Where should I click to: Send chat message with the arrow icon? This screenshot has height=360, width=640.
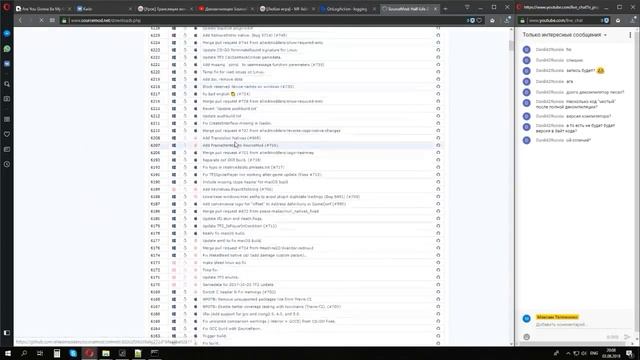pos(627,337)
